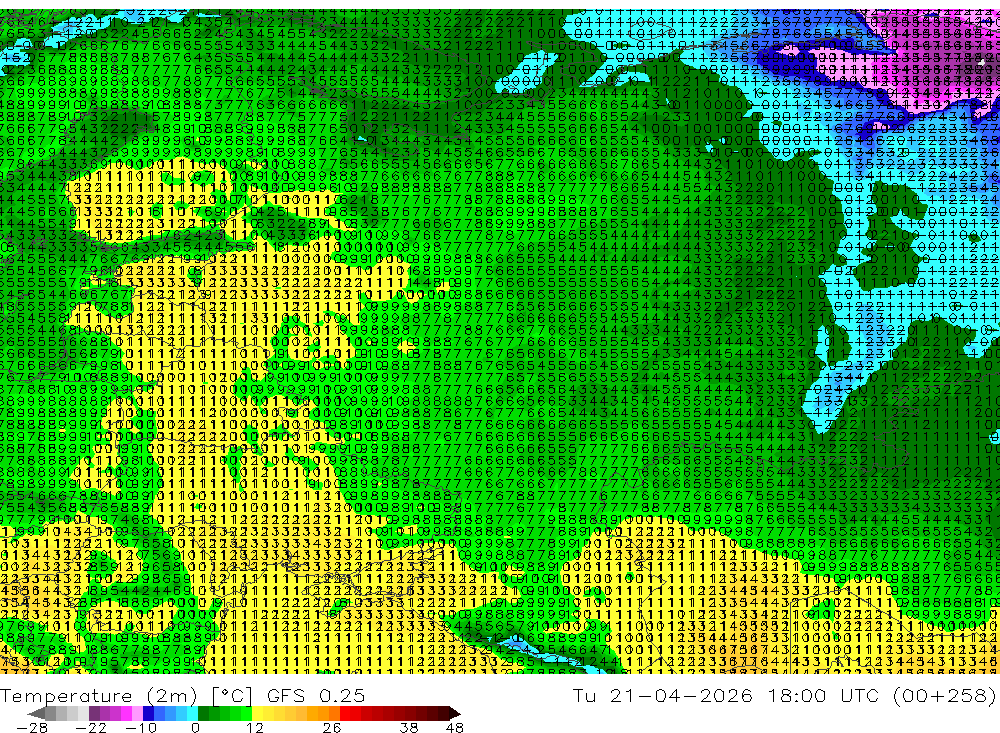The image size is (1000, 733).
Task: Click the dark brown right arrow end of legend
Action: [x=455, y=713]
